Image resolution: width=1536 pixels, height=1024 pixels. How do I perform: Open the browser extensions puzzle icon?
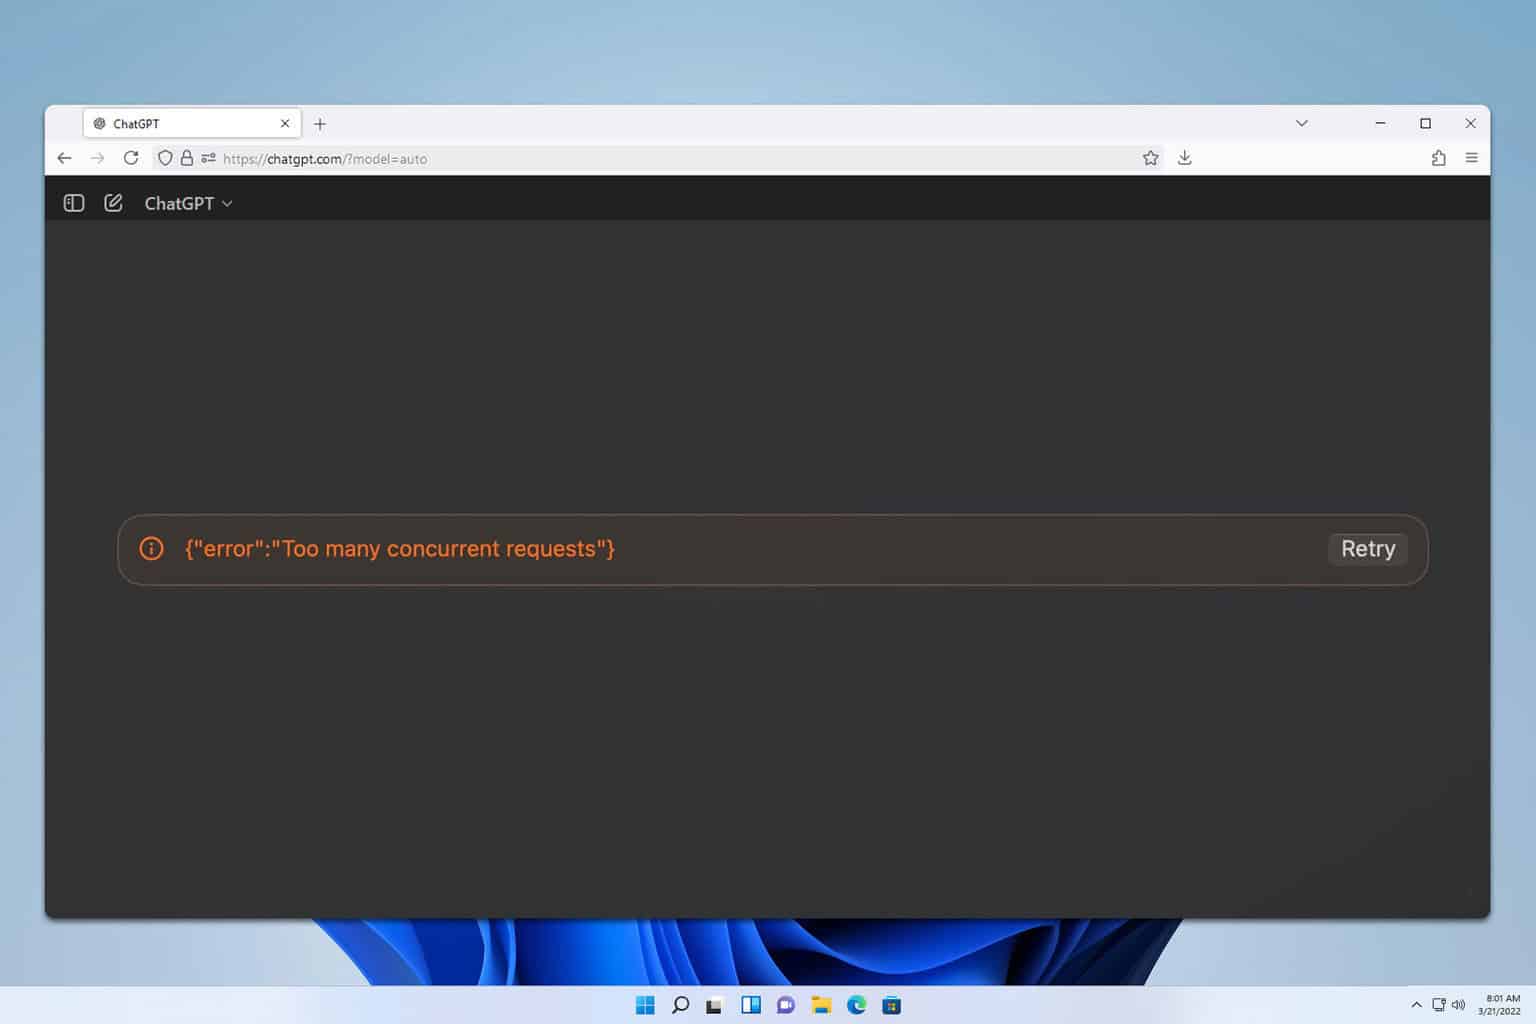coord(1439,158)
